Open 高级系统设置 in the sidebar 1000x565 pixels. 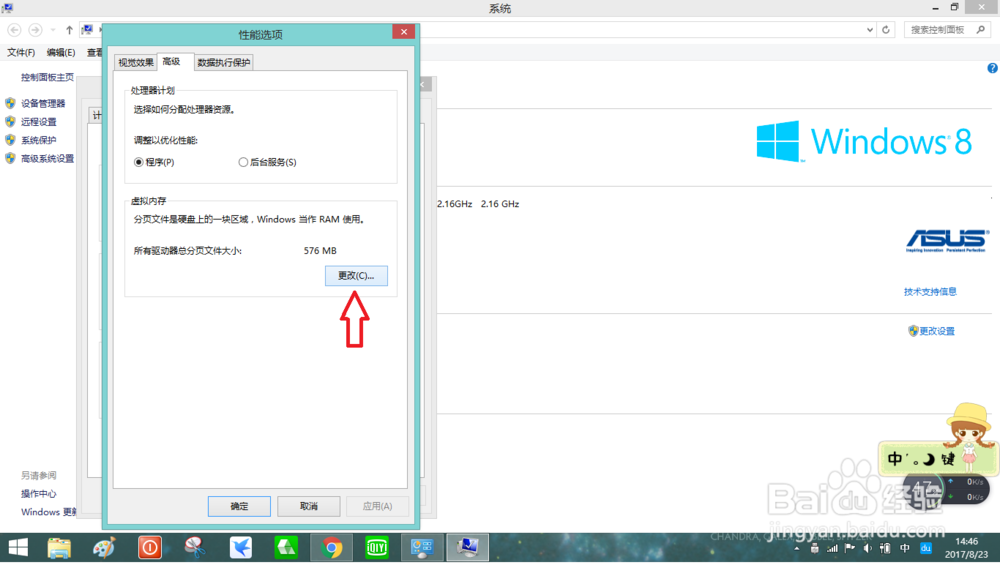(47, 159)
